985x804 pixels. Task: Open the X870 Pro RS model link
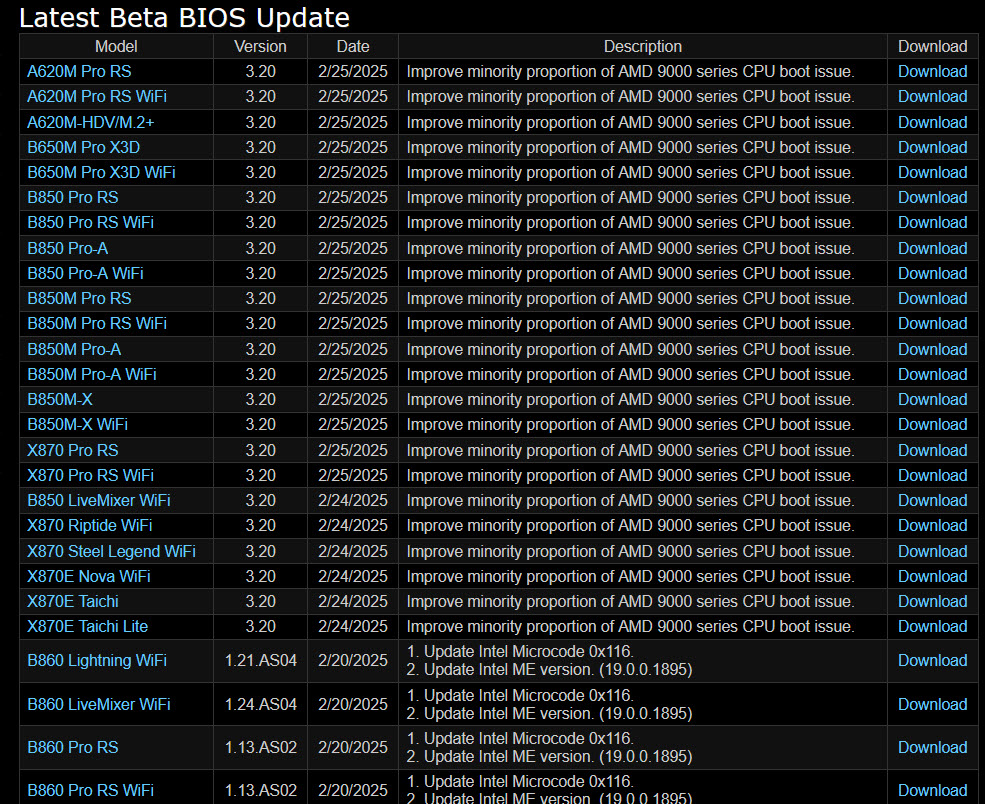click(73, 451)
